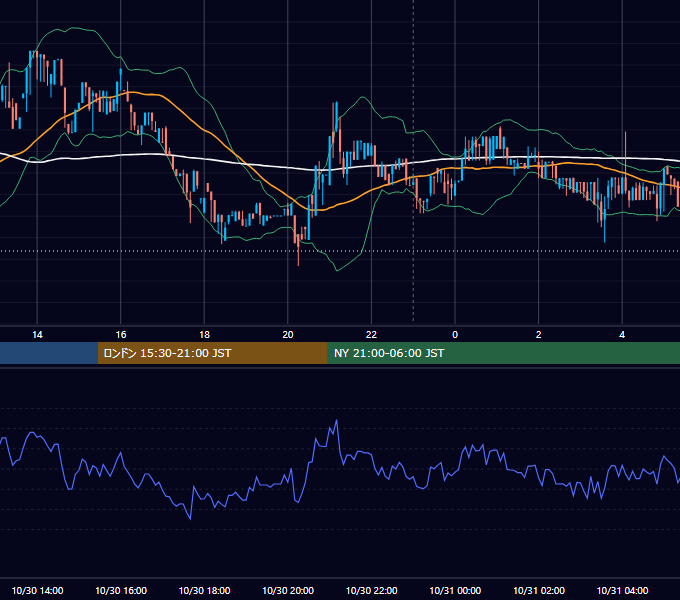Viewport: 680px width, 600px height.
Task: Click the 10/31 02:00 time label
Action: [x=539, y=590]
